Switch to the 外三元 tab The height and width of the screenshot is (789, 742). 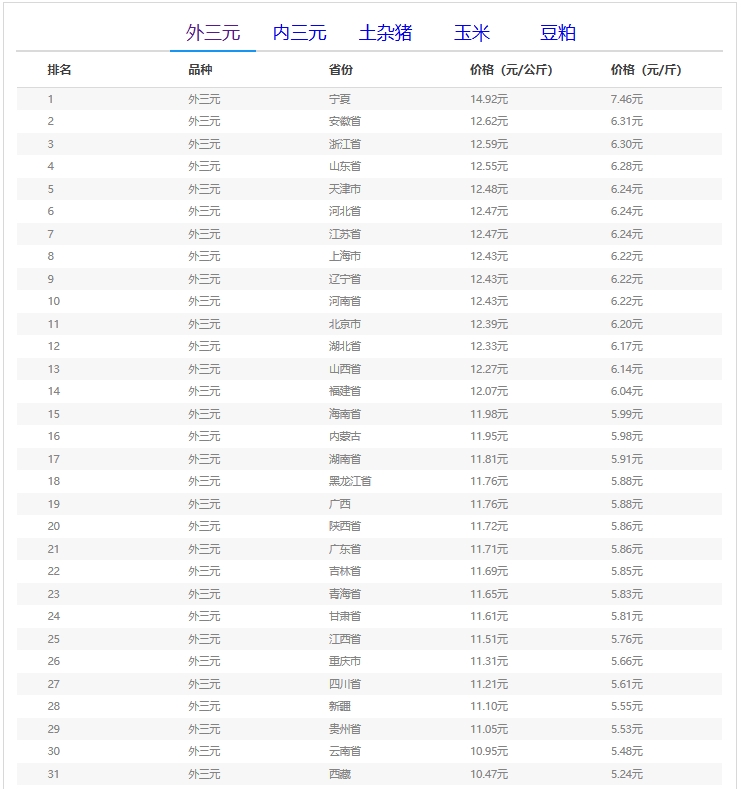(213, 33)
